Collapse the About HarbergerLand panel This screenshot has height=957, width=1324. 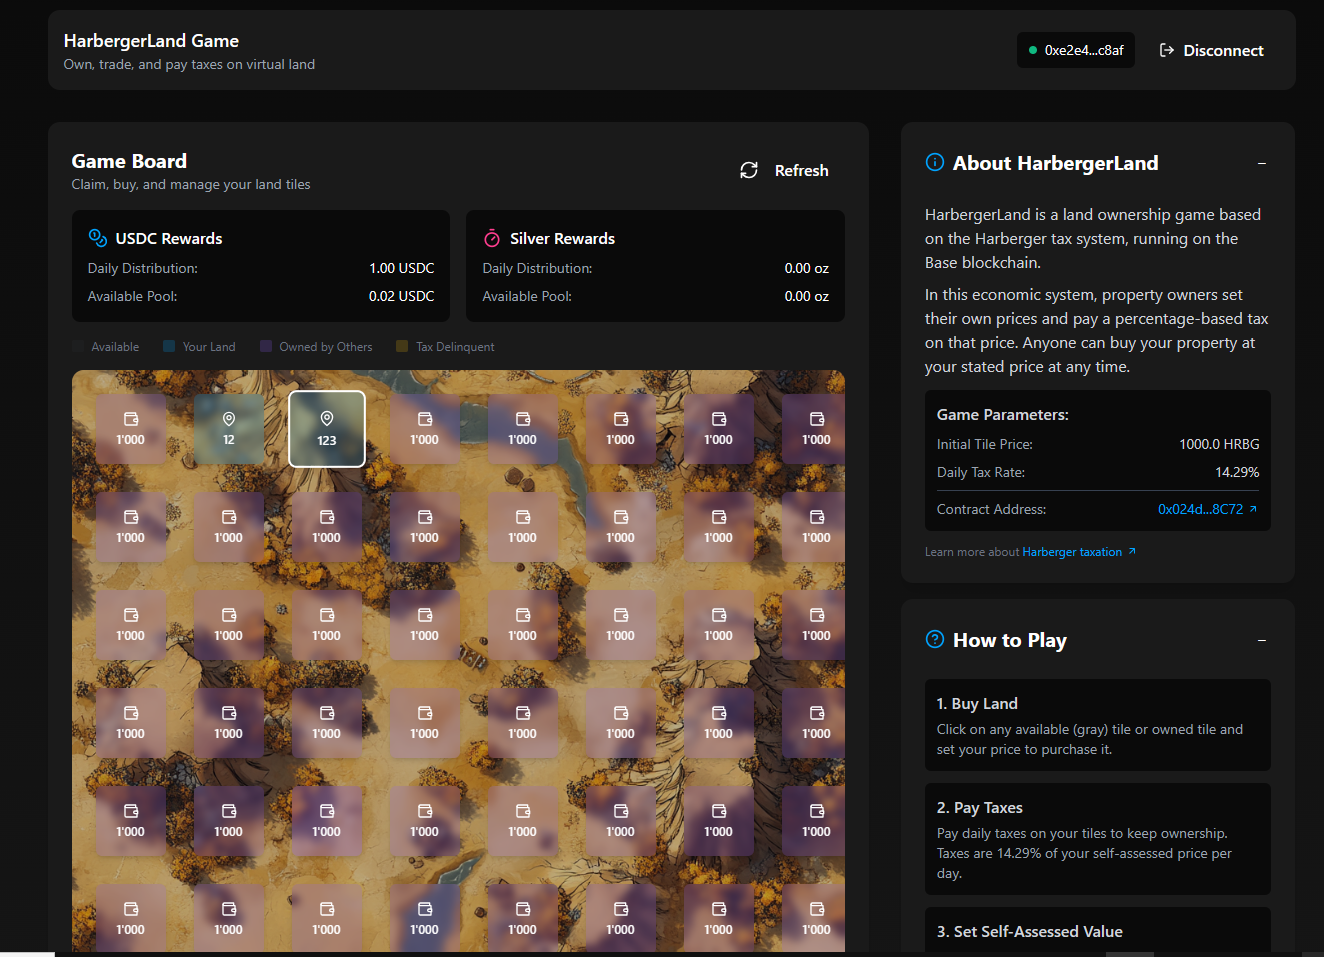pyautogui.click(x=1262, y=163)
